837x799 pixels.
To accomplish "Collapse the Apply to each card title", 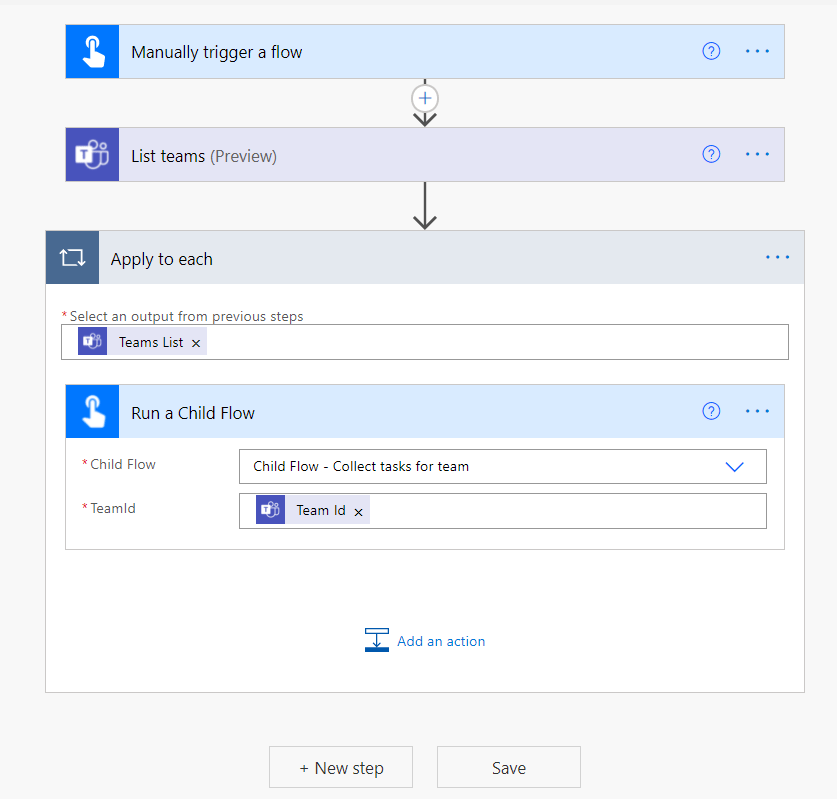I will (162, 259).
